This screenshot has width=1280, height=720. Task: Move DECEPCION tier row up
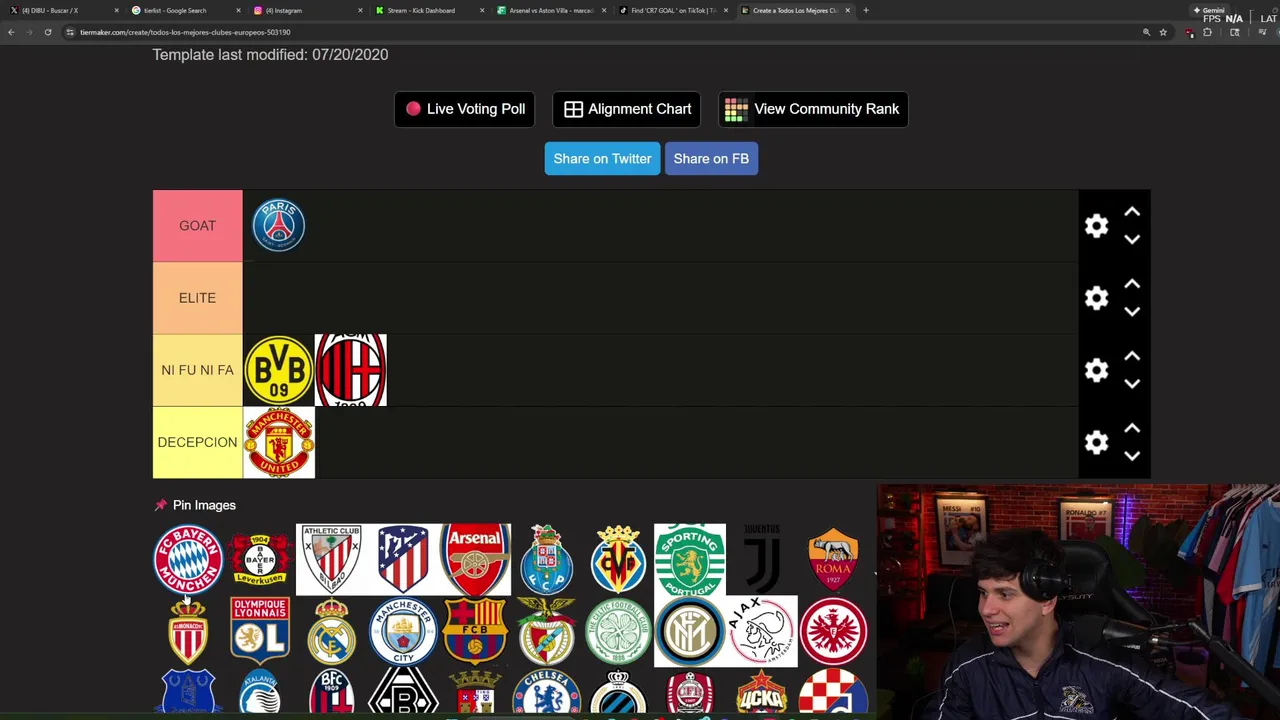pyautogui.click(x=1132, y=428)
